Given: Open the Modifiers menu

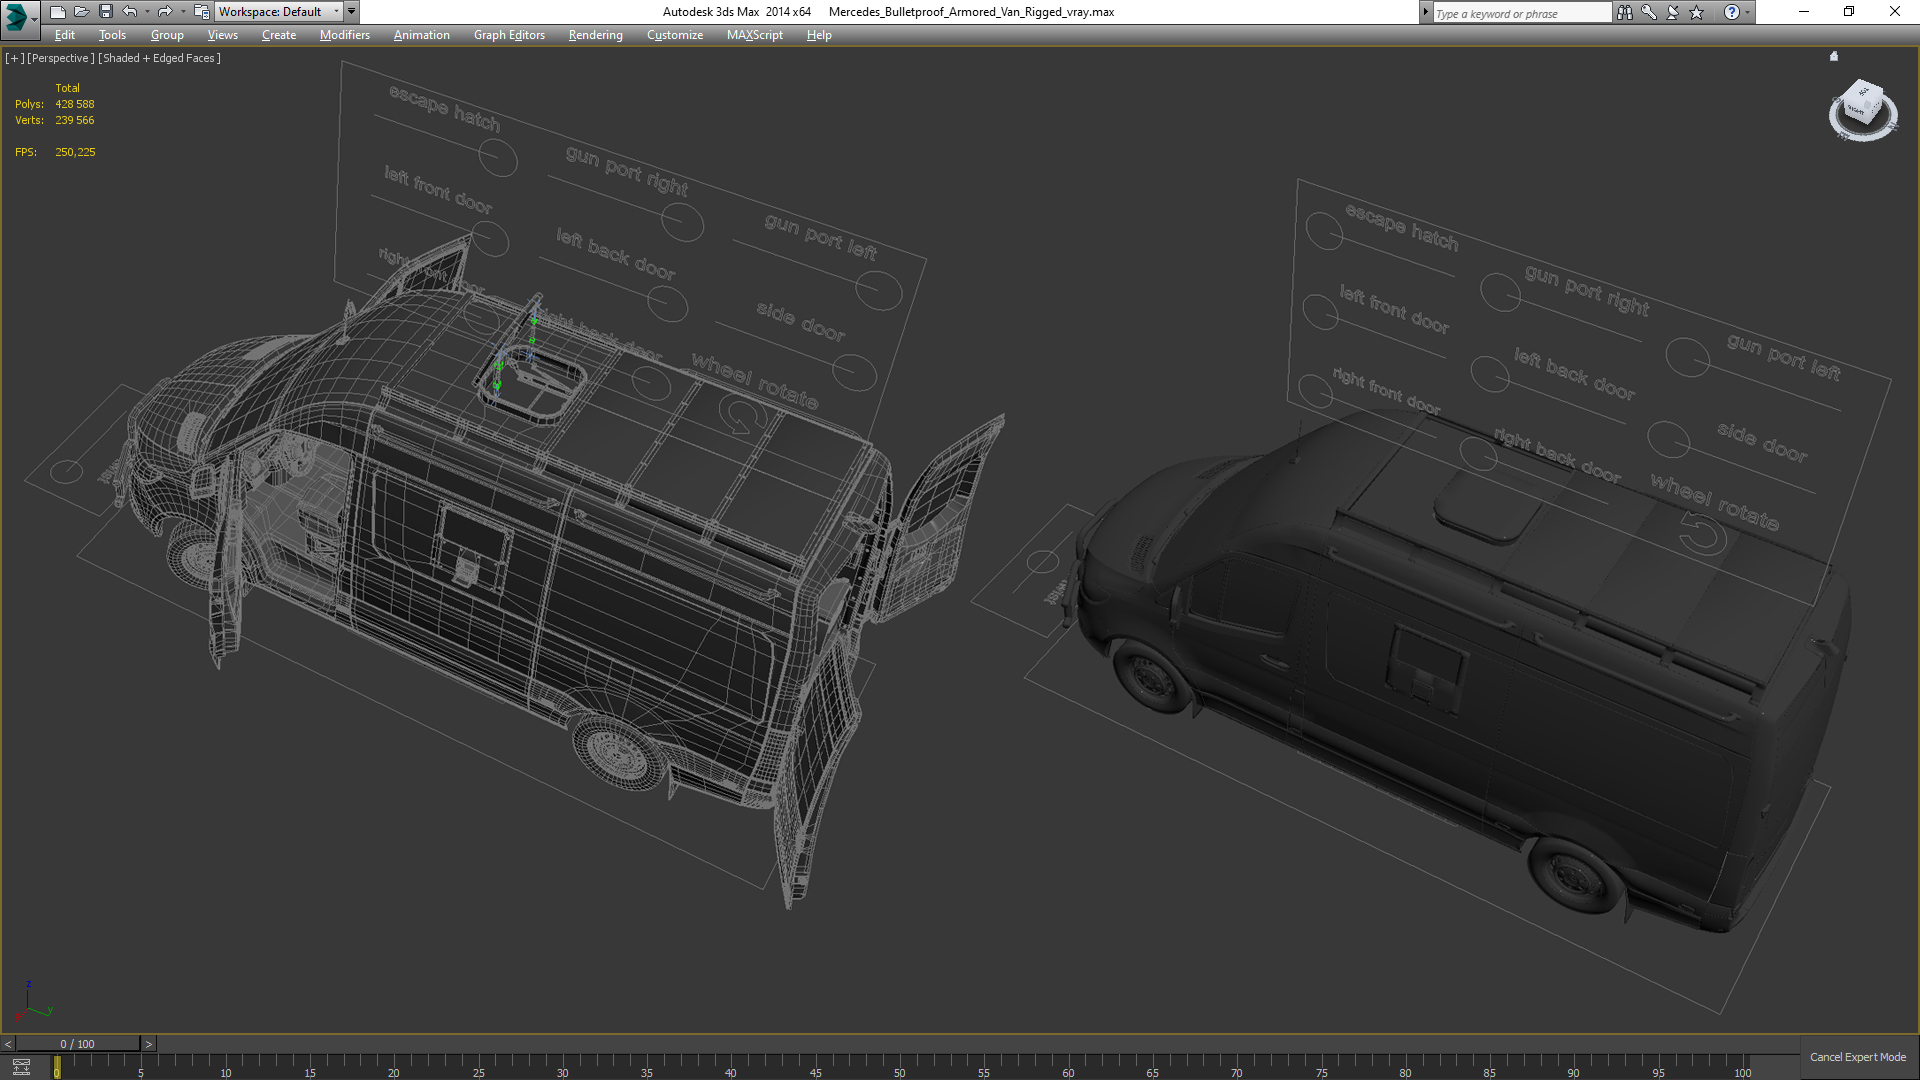Looking at the screenshot, I should coord(344,35).
